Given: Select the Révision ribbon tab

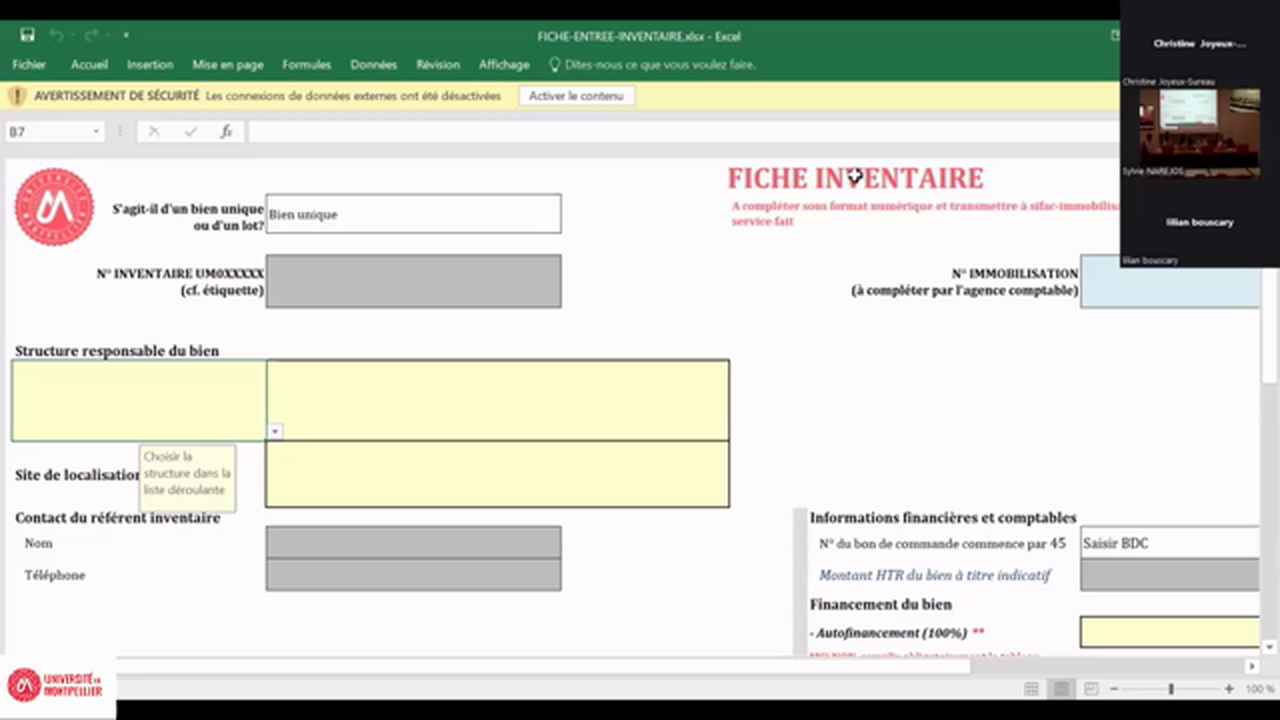Looking at the screenshot, I should (x=437, y=64).
